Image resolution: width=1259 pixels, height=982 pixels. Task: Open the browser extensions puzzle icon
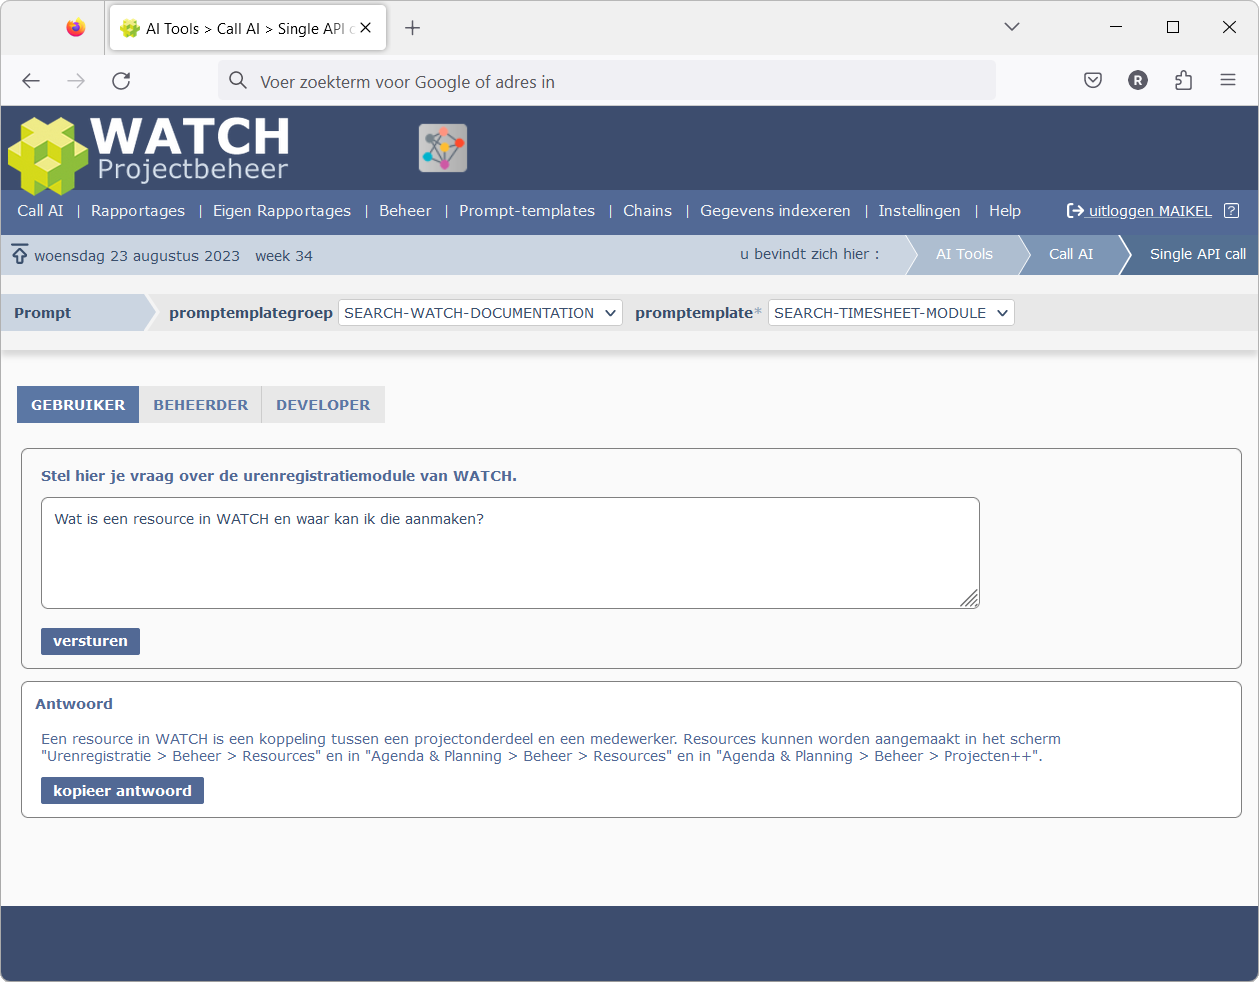point(1184,81)
